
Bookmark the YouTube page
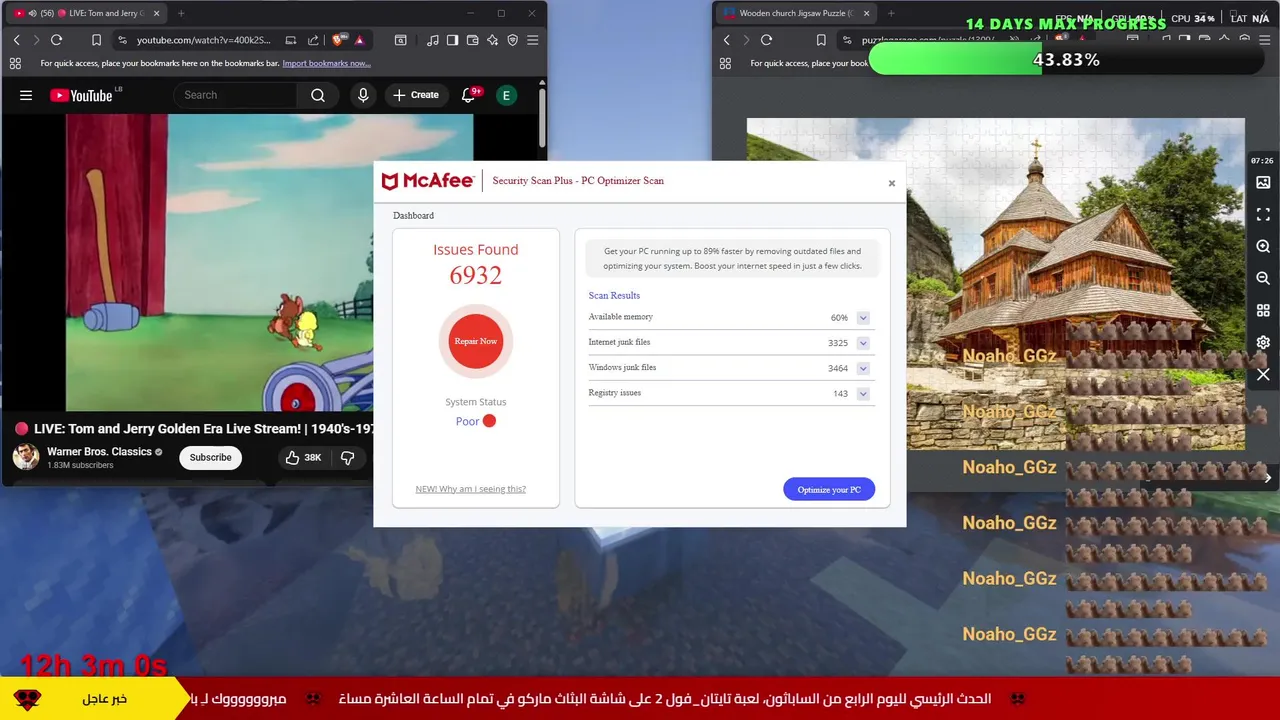(96, 40)
